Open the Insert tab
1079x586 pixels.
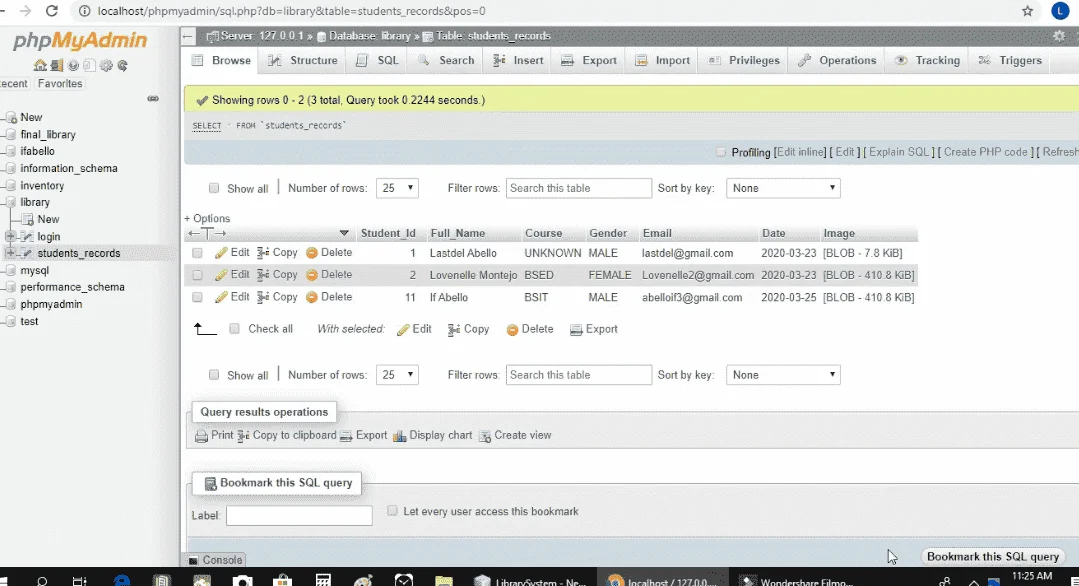519,61
